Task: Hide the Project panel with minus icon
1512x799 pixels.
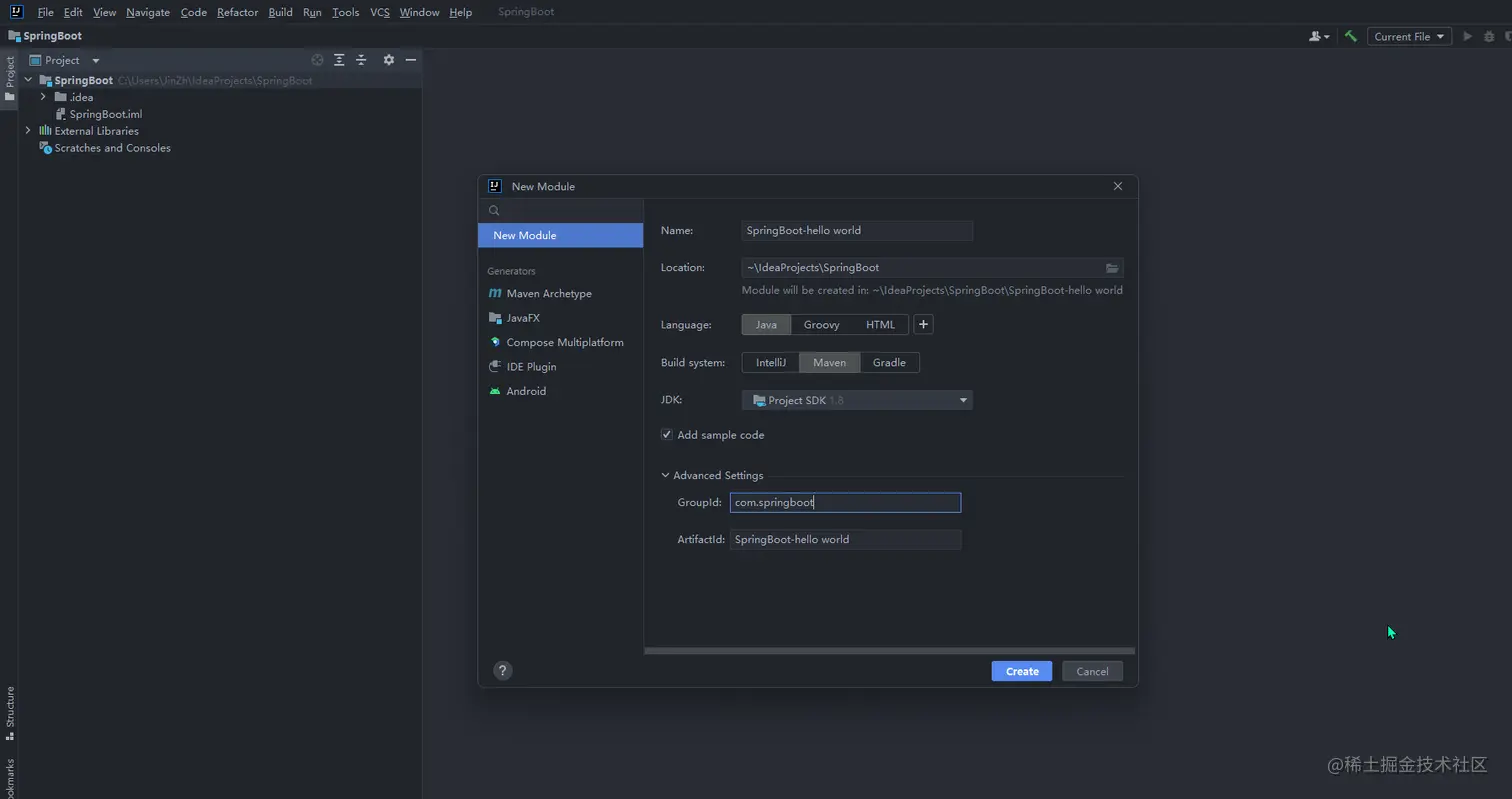Action: point(410,60)
